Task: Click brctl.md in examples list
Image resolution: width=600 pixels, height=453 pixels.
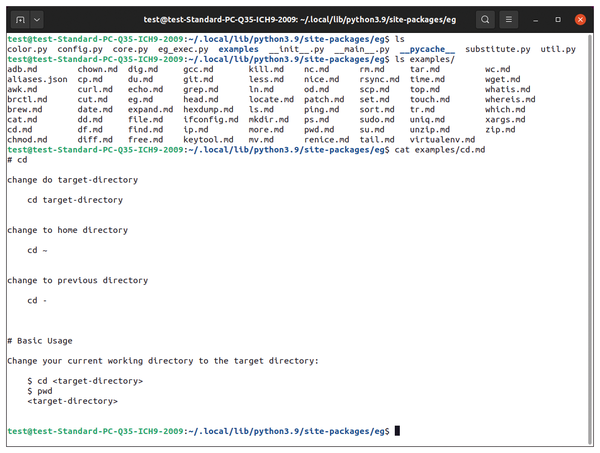Action: (27, 99)
